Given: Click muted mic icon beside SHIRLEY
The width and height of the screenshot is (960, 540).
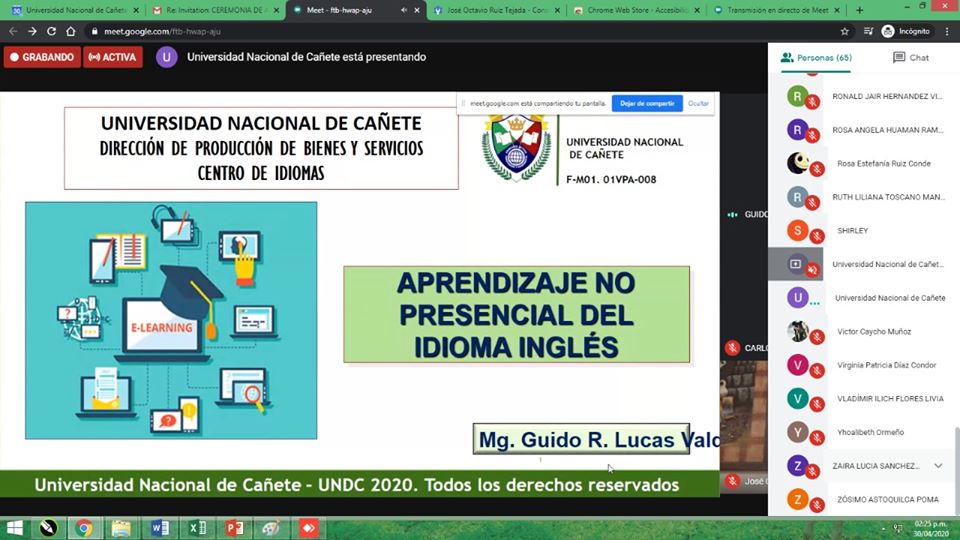Looking at the screenshot, I should pyautogui.click(x=817, y=236).
